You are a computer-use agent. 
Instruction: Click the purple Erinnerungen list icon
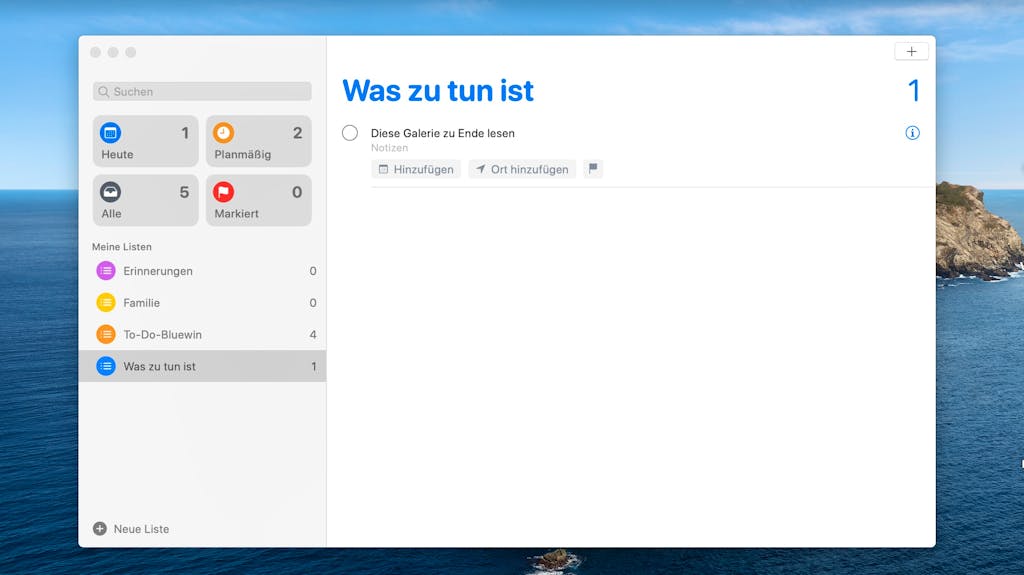coord(106,271)
